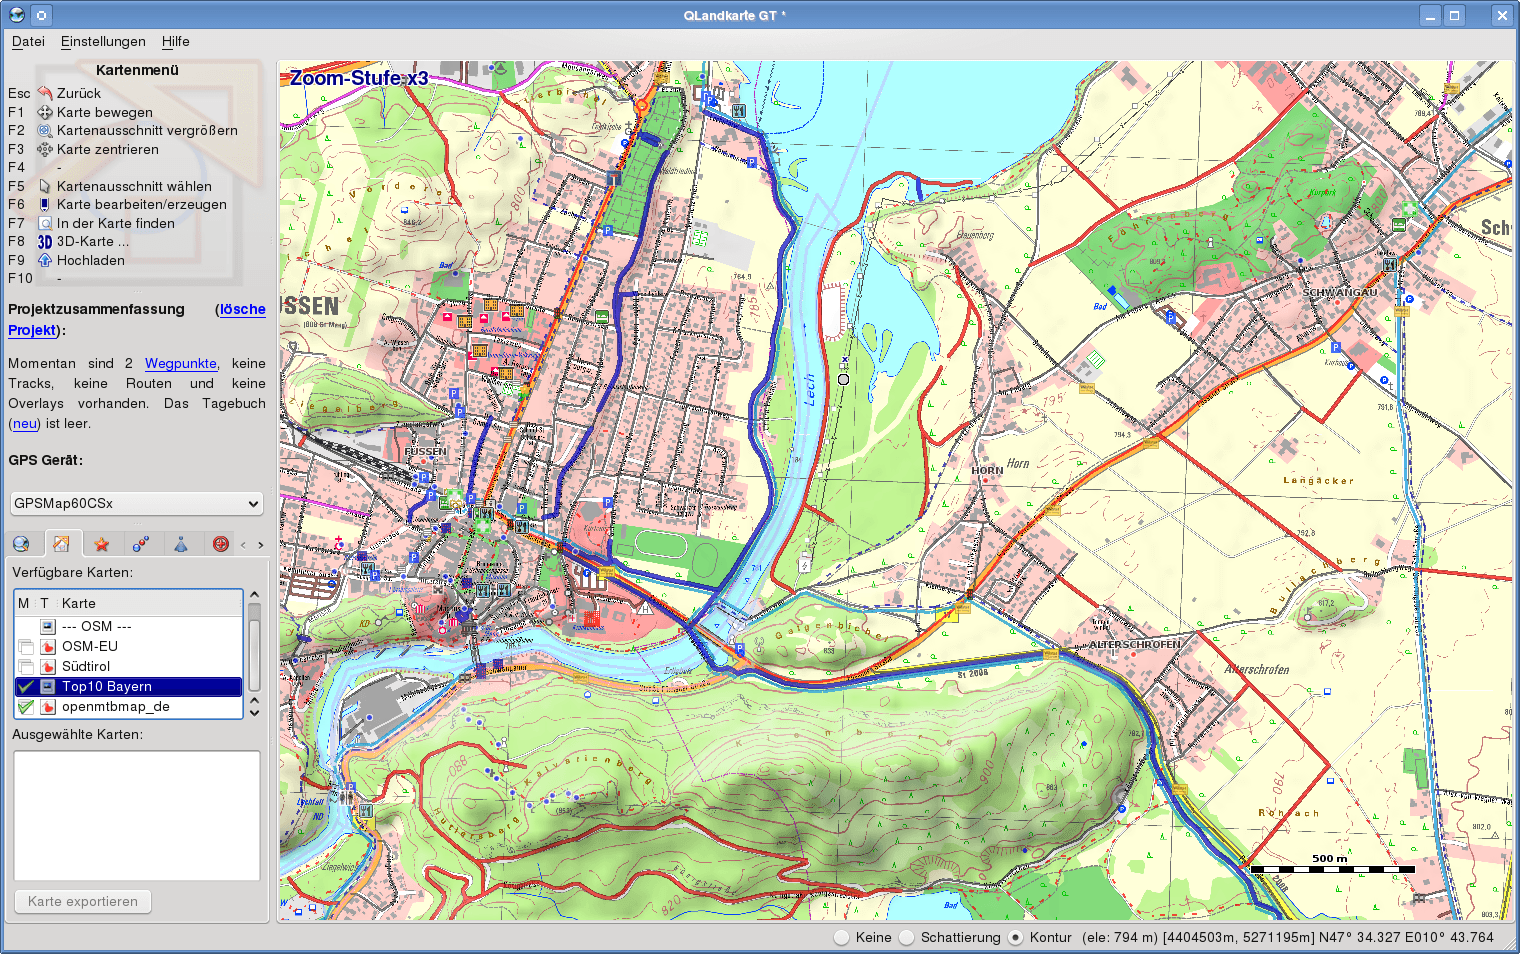This screenshot has height=954, width=1520.
Task: Open the Datei menu
Action: click(28, 41)
